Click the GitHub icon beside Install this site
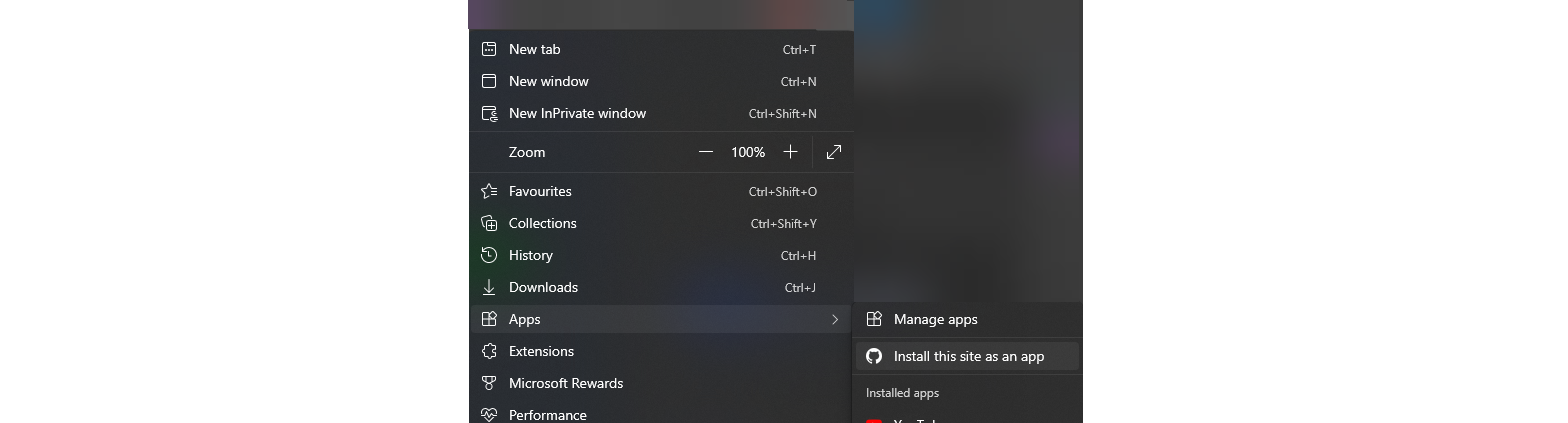 tap(874, 356)
